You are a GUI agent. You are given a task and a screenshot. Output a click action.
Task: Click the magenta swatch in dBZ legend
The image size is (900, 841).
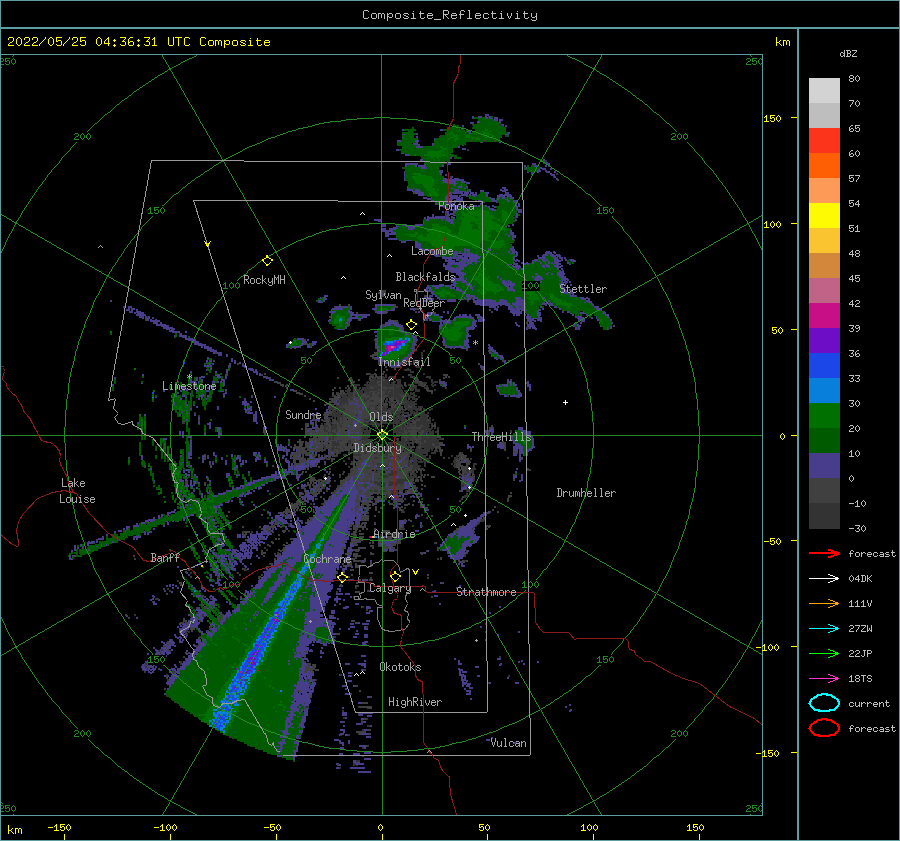(x=824, y=316)
